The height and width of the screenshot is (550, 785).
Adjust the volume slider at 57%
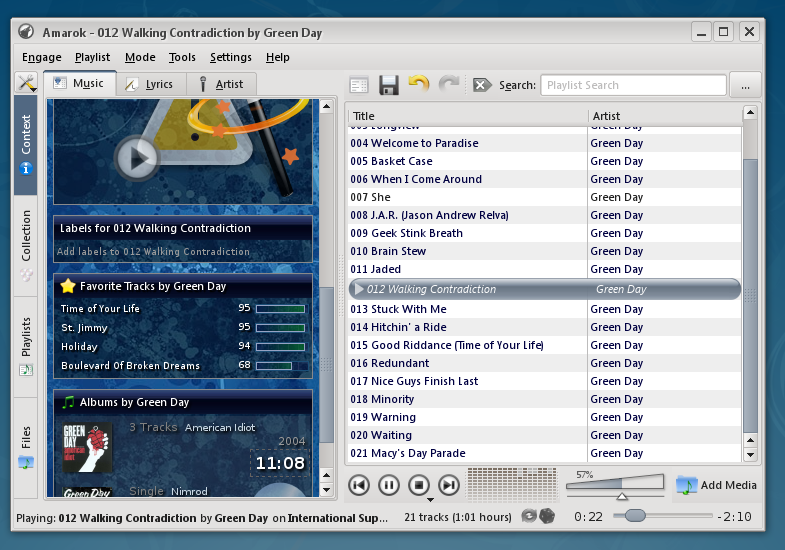click(x=615, y=486)
